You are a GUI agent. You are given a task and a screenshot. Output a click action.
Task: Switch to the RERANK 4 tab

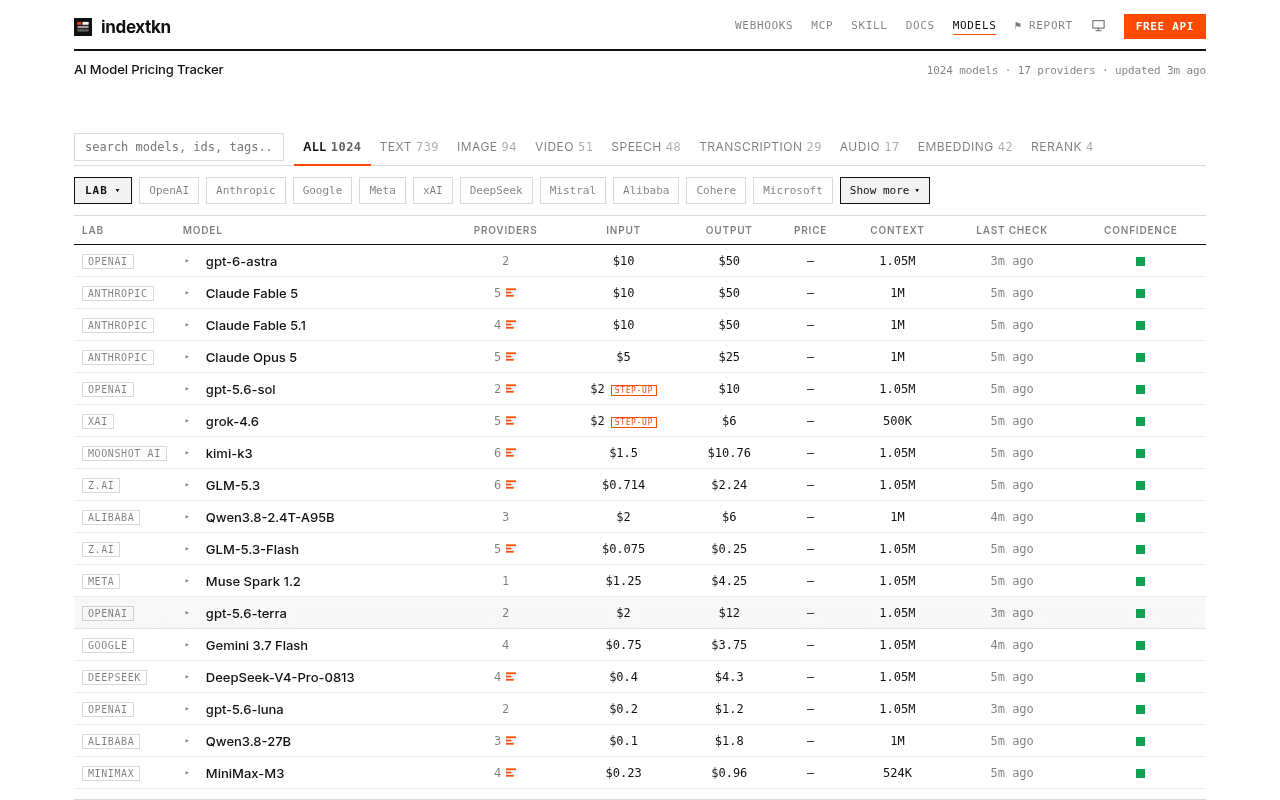click(x=1062, y=147)
